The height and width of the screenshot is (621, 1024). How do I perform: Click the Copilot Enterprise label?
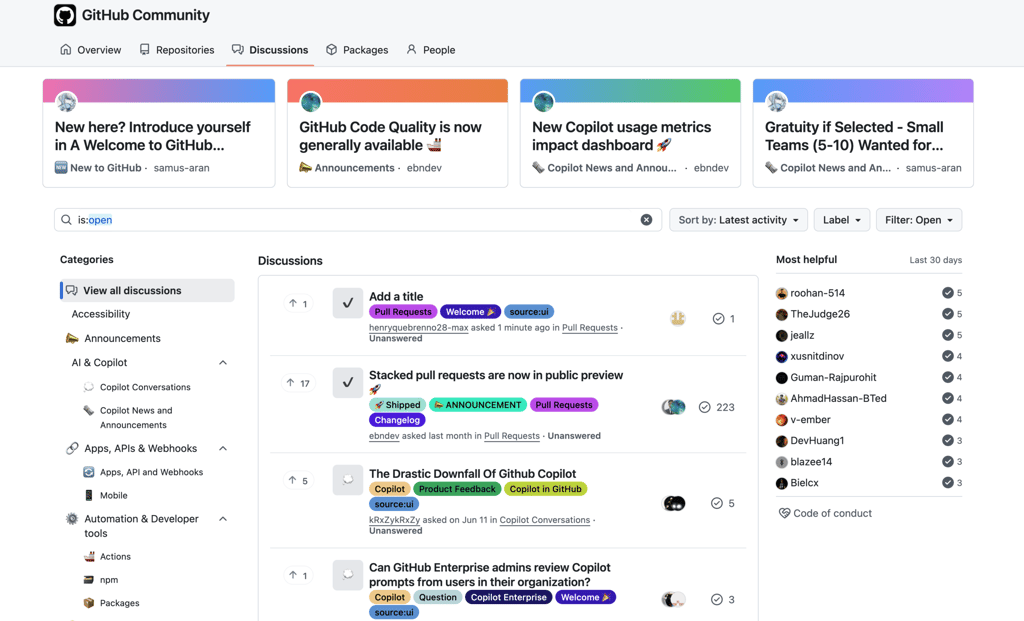tap(509, 597)
